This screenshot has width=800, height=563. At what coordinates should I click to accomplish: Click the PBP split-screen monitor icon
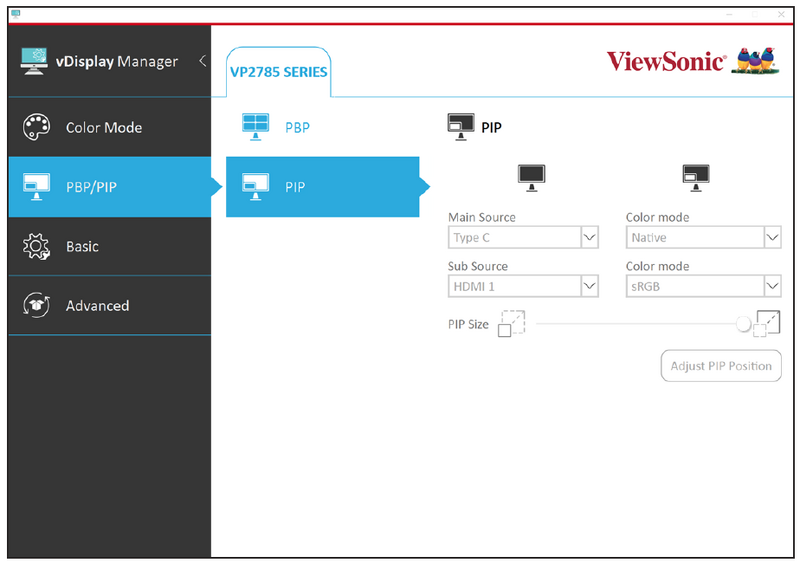[255, 127]
